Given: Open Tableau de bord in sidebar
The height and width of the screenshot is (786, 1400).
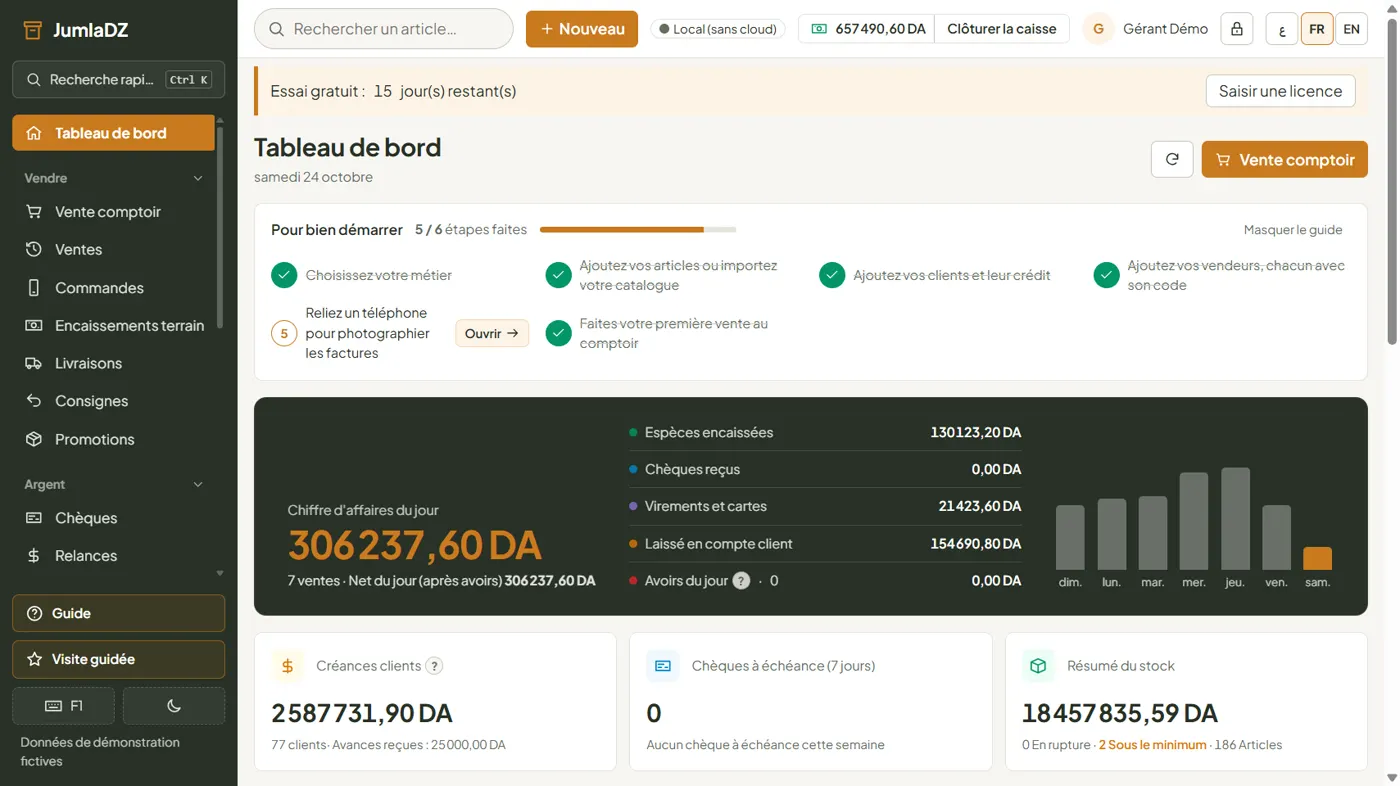Looking at the screenshot, I should tap(113, 133).
